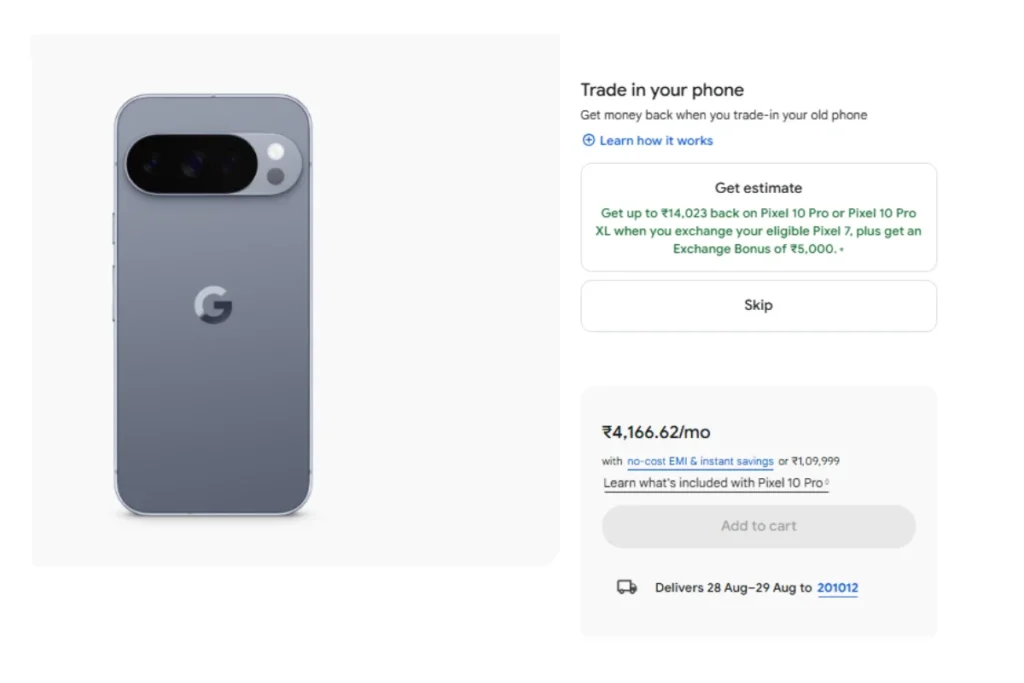This screenshot has width=1024, height=683.
Task: Click the footnote marker after Pixel 10 Pro
Action: pyautogui.click(x=826, y=483)
